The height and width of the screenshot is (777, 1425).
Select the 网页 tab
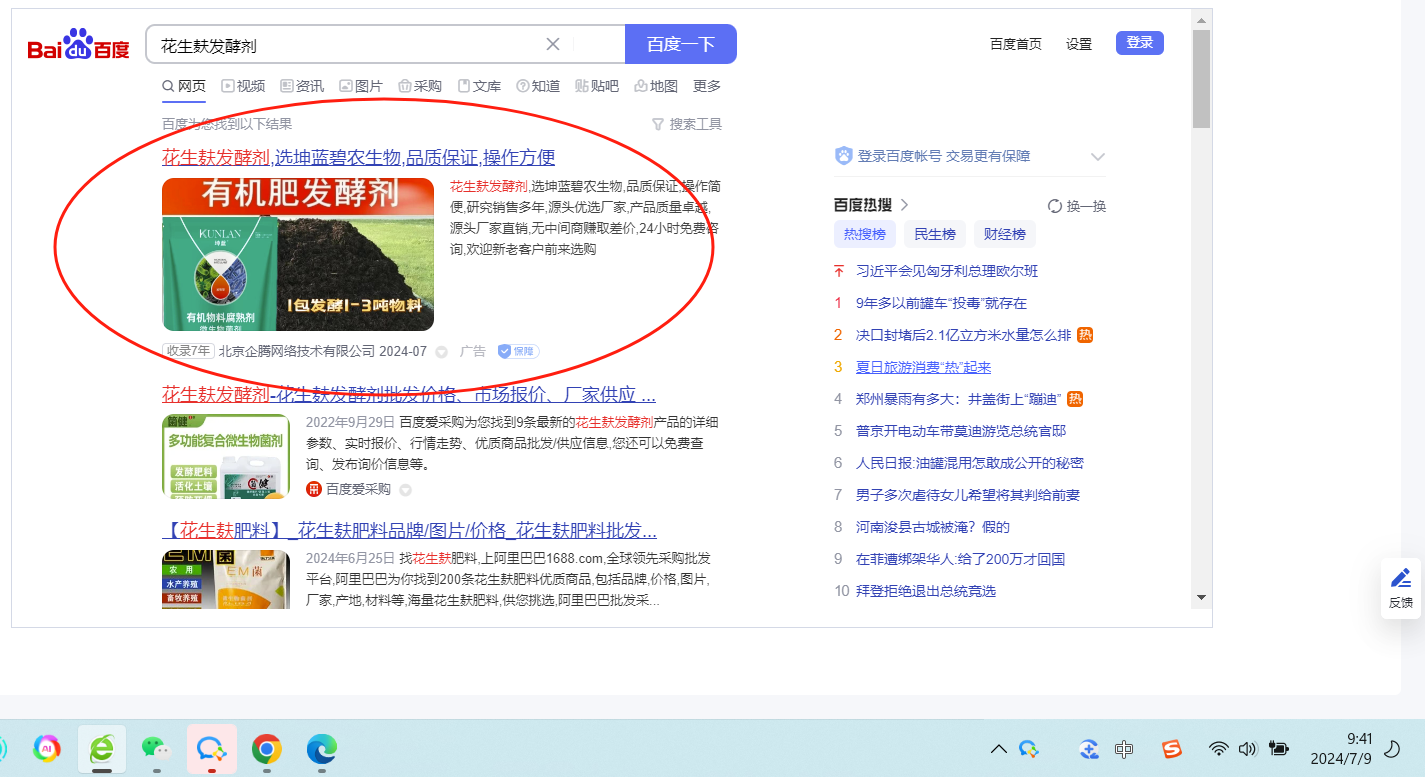184,86
